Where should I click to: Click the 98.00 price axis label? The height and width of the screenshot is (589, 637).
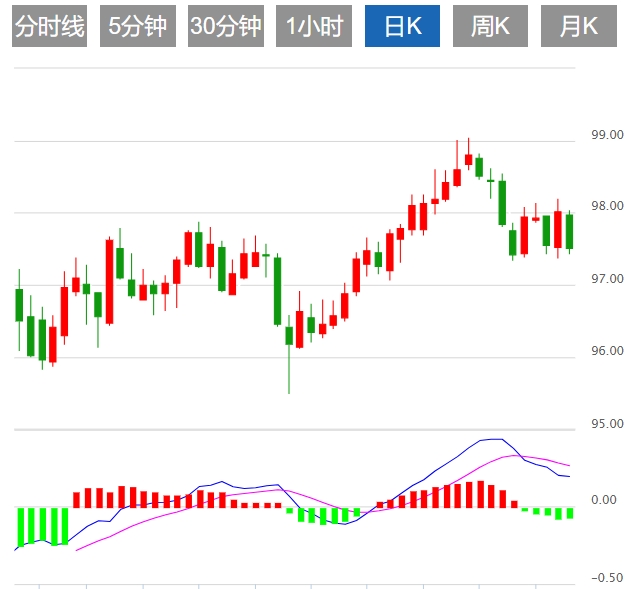pyautogui.click(x=607, y=206)
